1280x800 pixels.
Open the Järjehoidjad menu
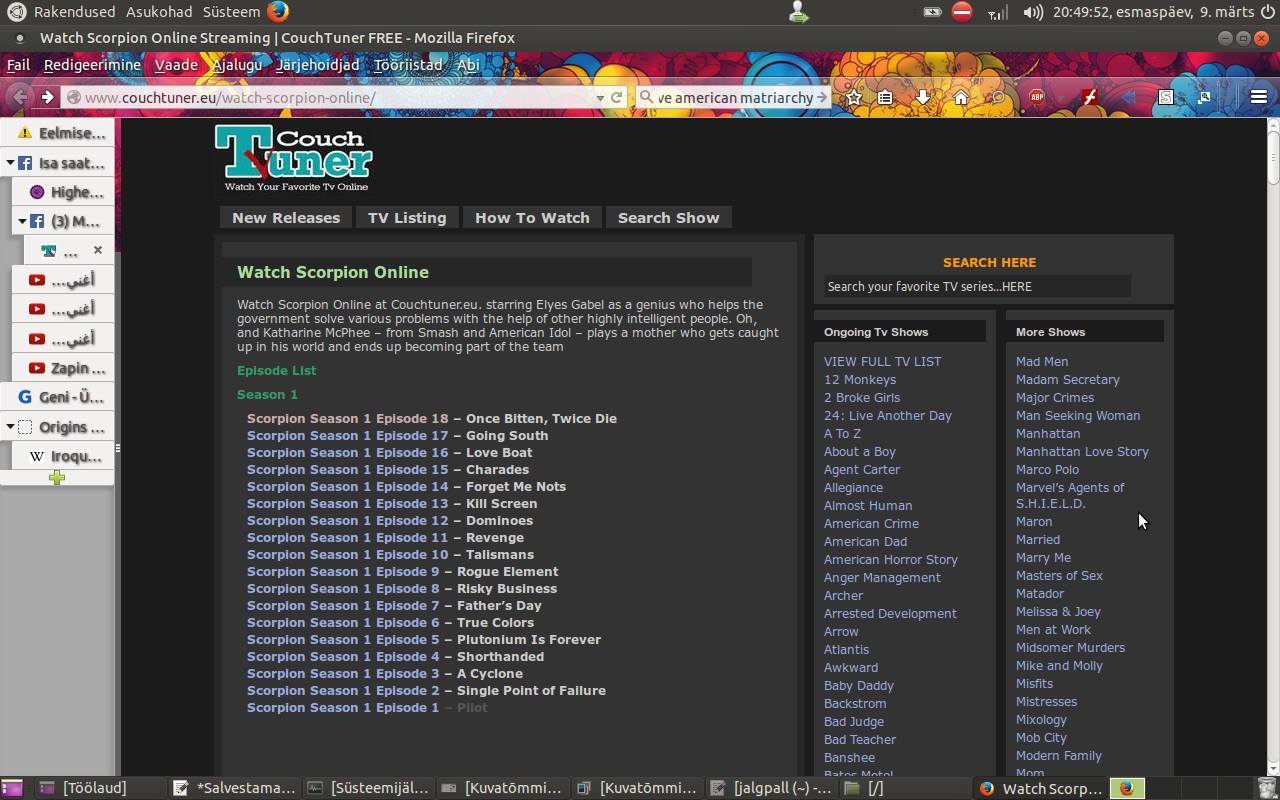(x=317, y=65)
